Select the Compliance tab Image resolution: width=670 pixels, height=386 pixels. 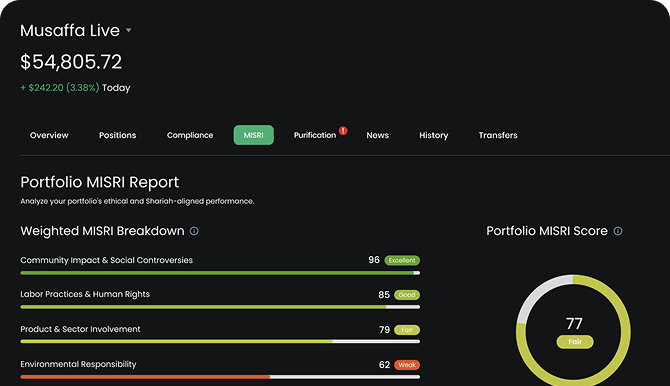tap(190, 135)
